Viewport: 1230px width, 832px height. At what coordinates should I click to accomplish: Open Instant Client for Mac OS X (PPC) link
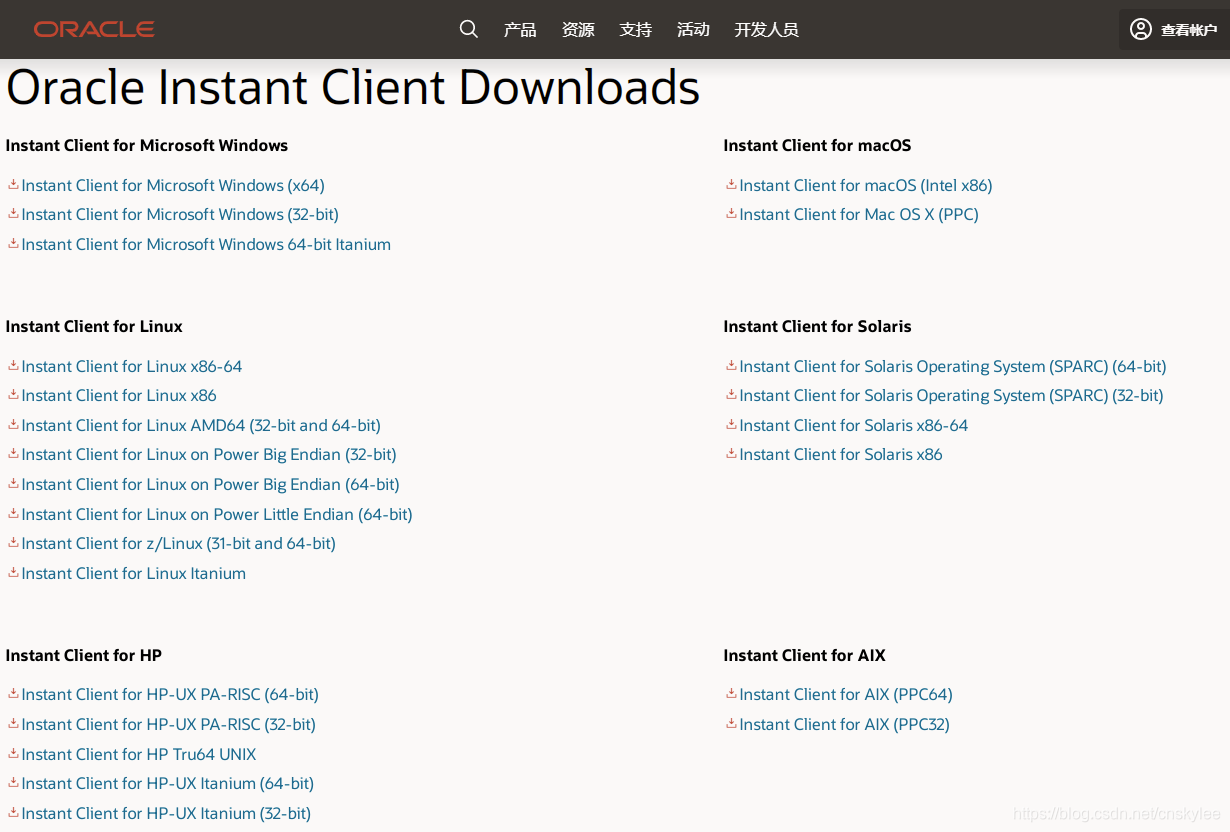pos(858,214)
